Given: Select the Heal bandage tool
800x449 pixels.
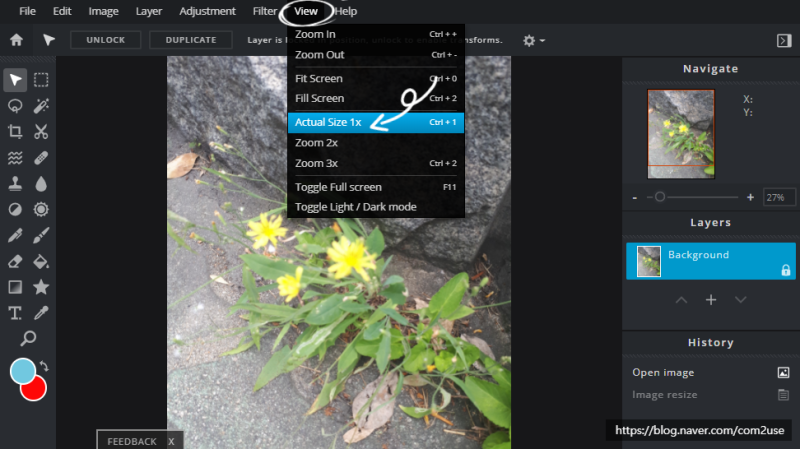Looking at the screenshot, I should tap(41, 158).
